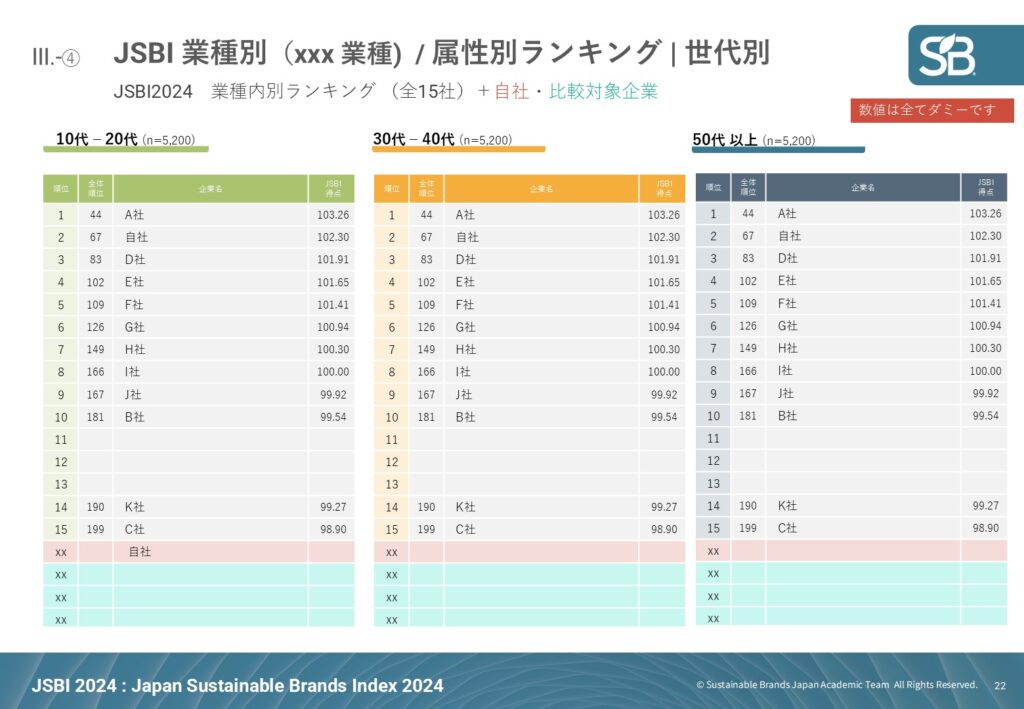Click the 企業名 header of the green table
1024x709 pixels.
point(210,189)
